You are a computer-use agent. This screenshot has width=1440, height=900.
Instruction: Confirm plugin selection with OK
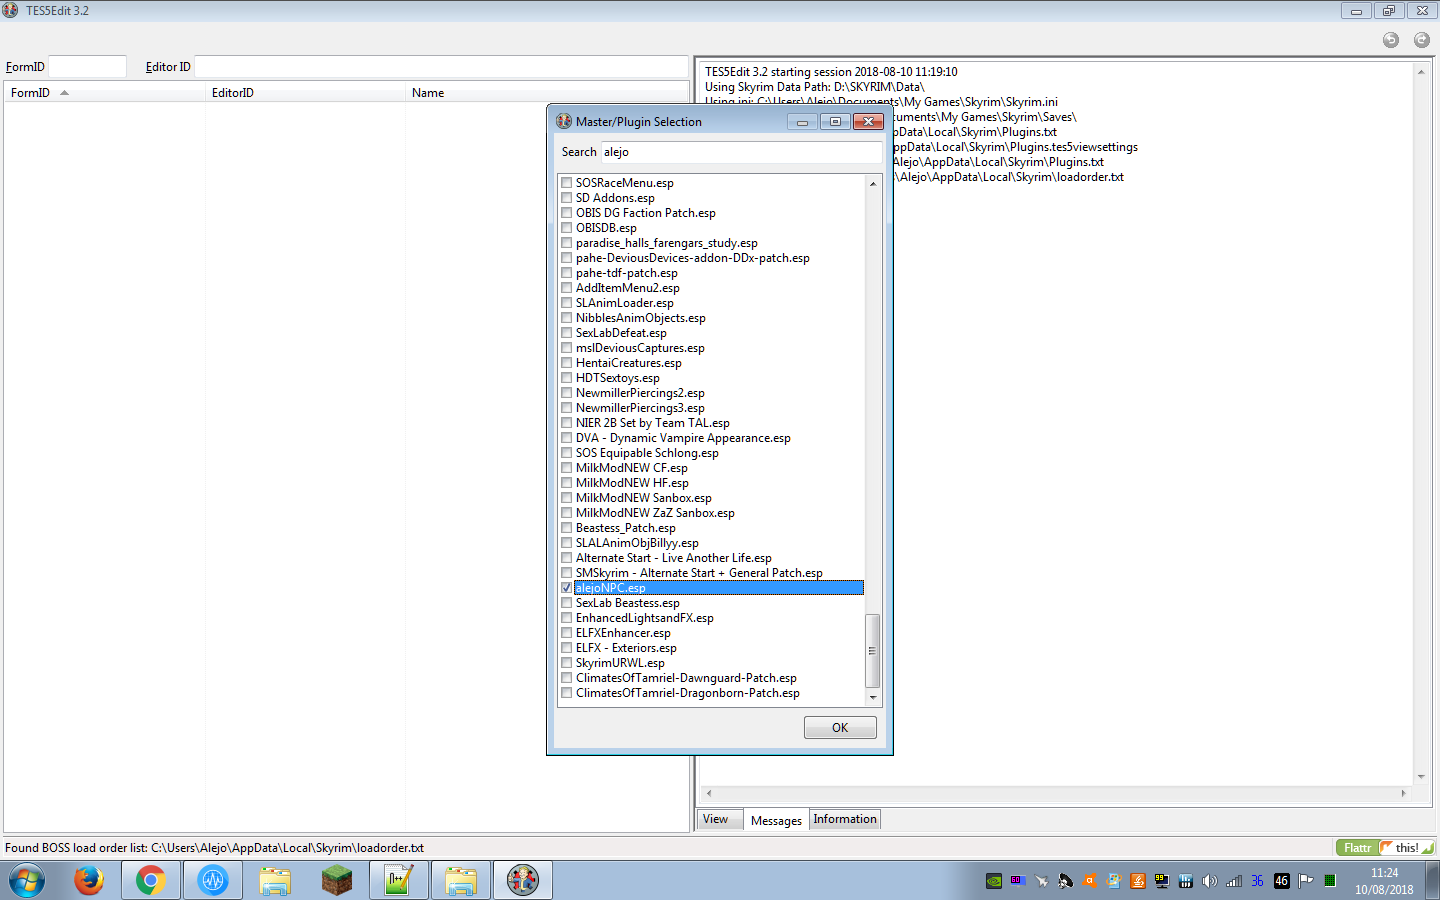tap(839, 727)
